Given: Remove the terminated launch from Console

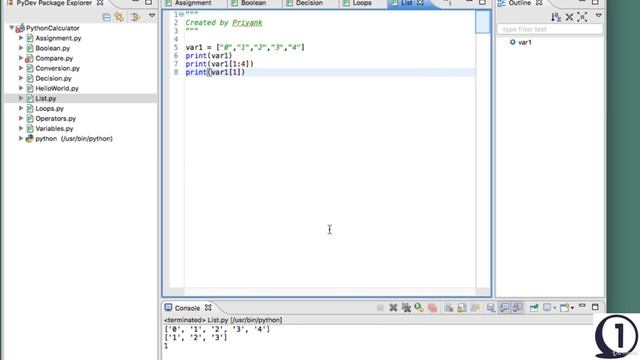Looking at the screenshot, I should click(x=393, y=308).
